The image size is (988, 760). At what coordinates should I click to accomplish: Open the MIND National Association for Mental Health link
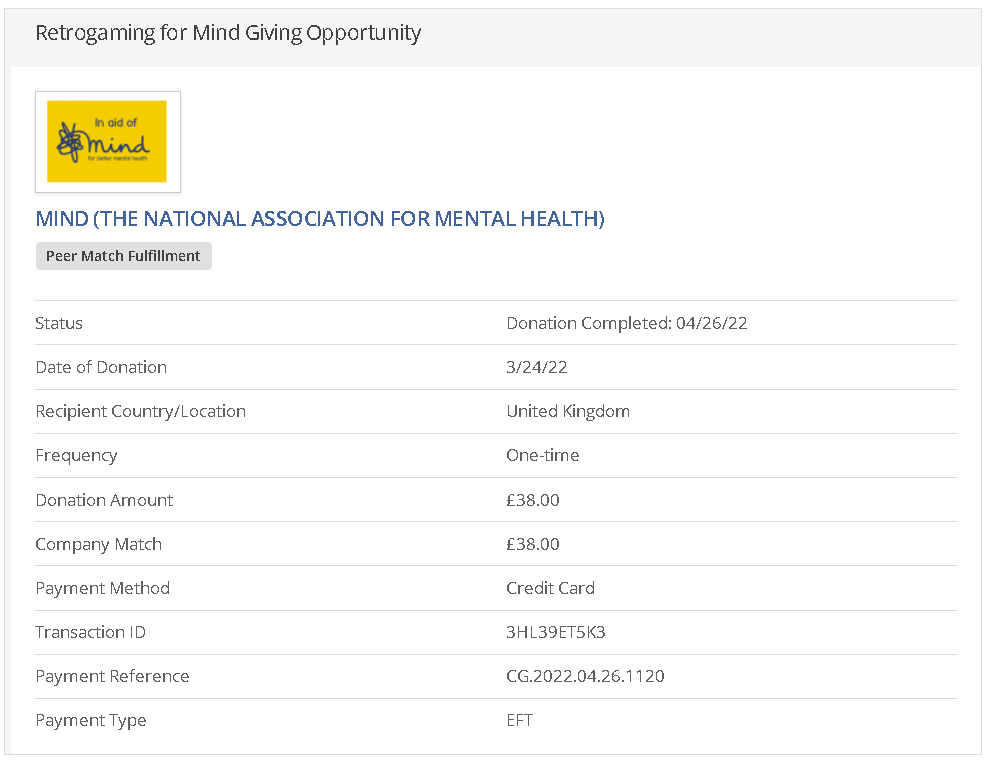tap(320, 219)
